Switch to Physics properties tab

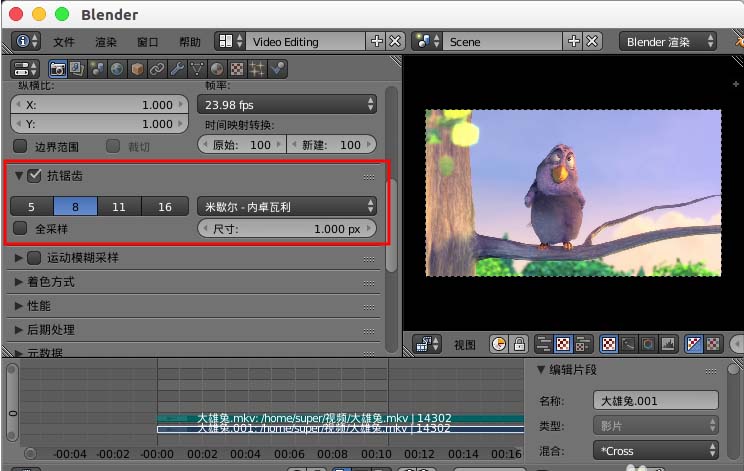pyautogui.click(x=277, y=69)
